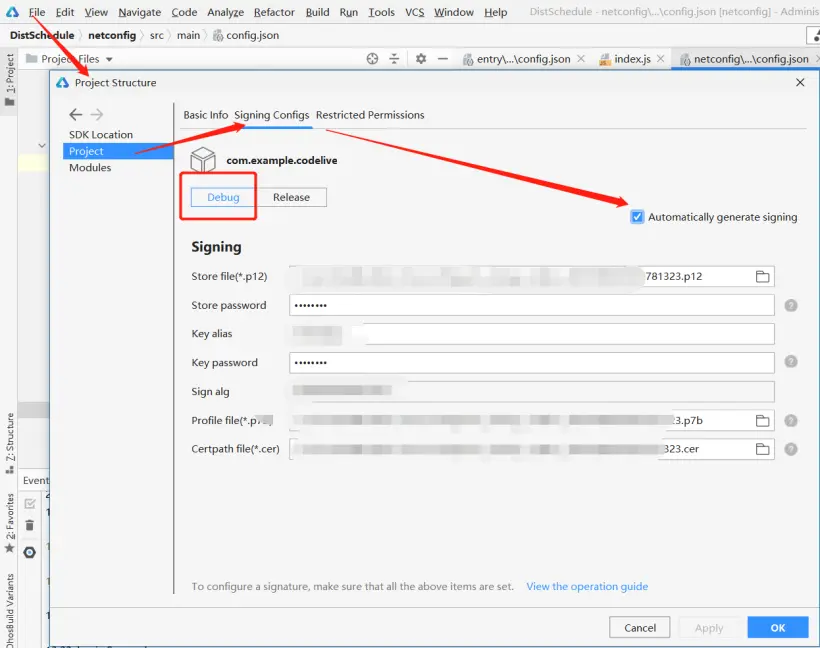Click the Key alias field

(531, 334)
